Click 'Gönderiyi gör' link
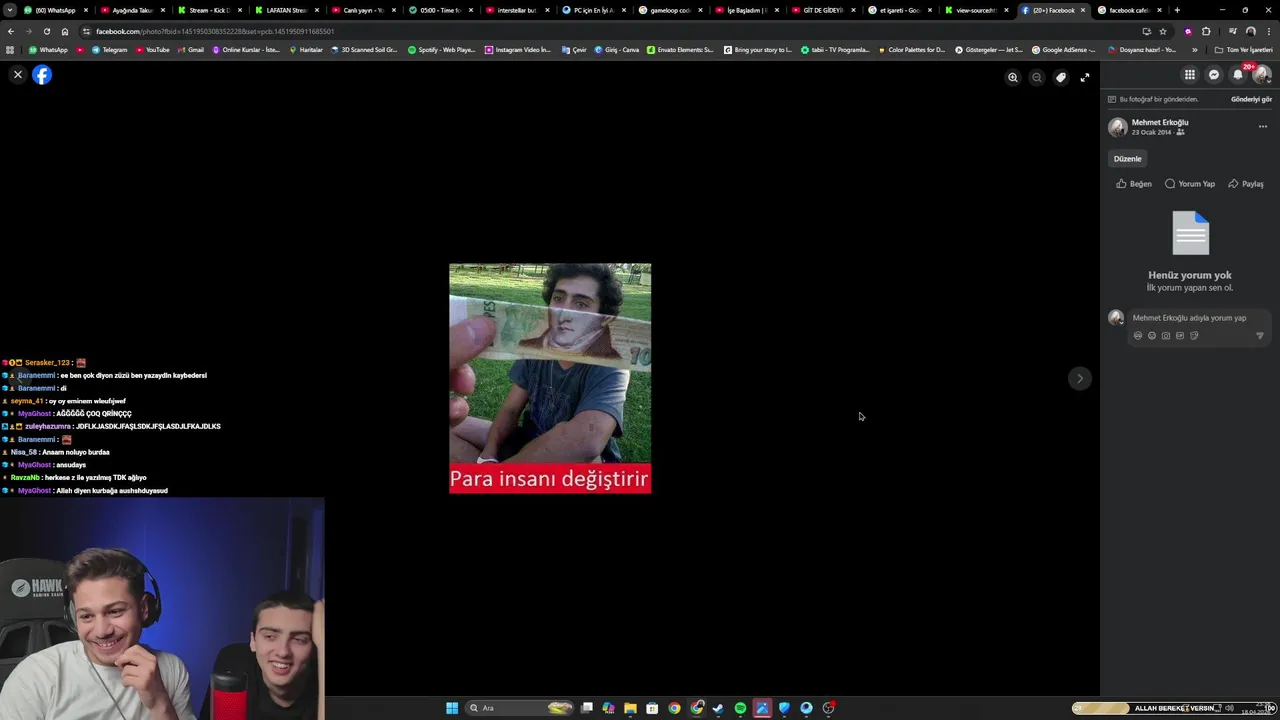The width and height of the screenshot is (1280, 720). (1251, 100)
